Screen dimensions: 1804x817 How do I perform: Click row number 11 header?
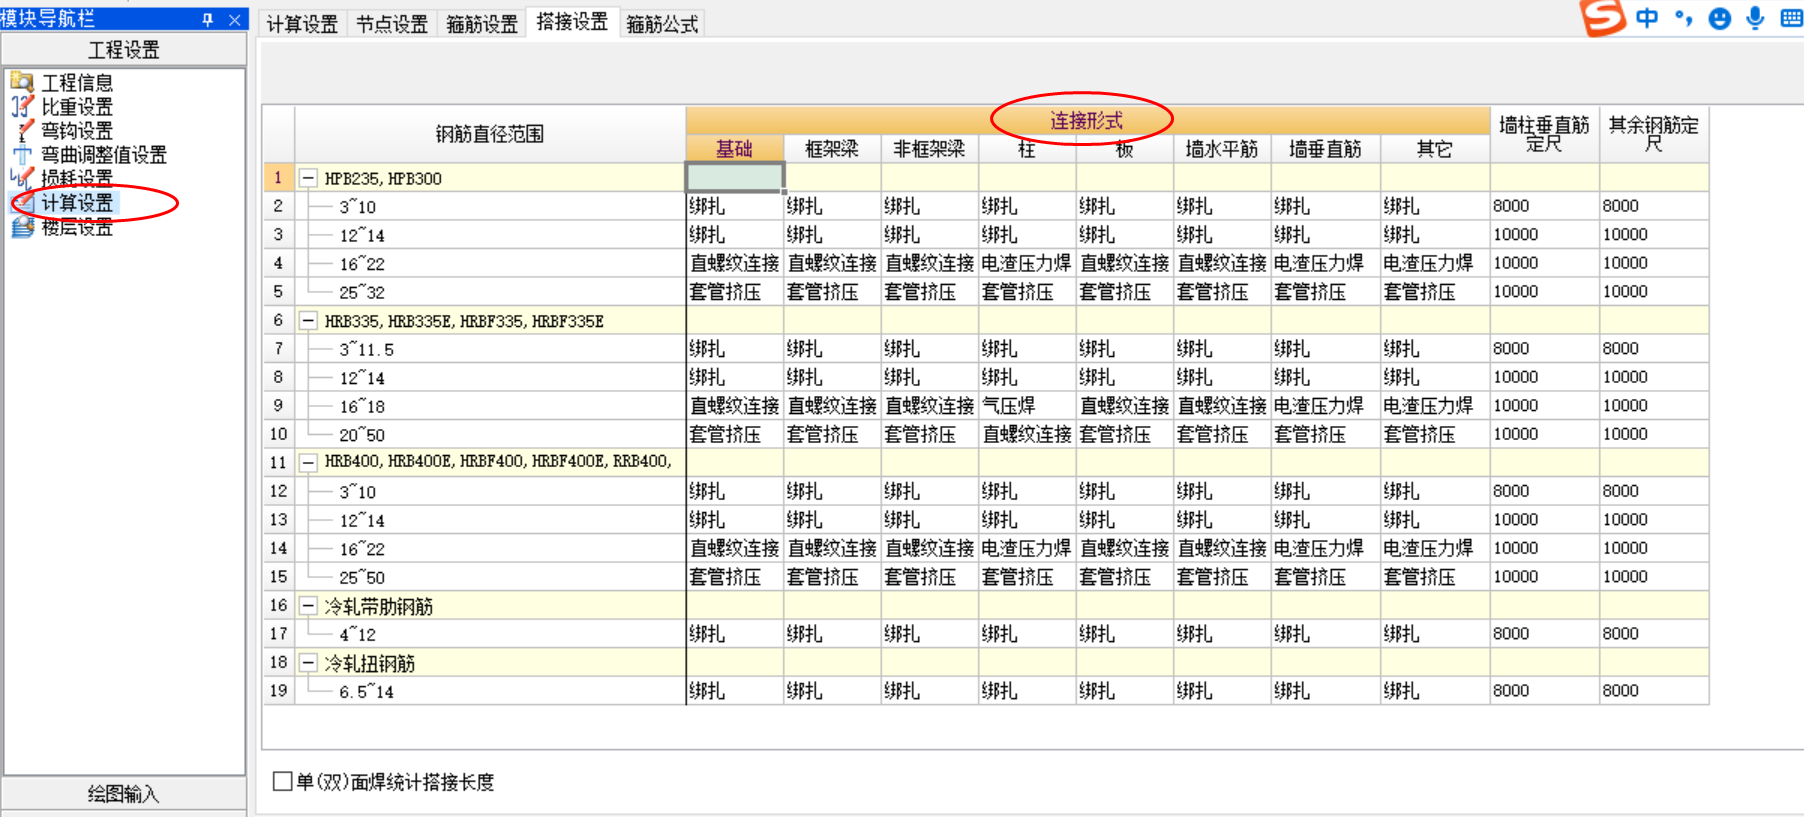[278, 462]
